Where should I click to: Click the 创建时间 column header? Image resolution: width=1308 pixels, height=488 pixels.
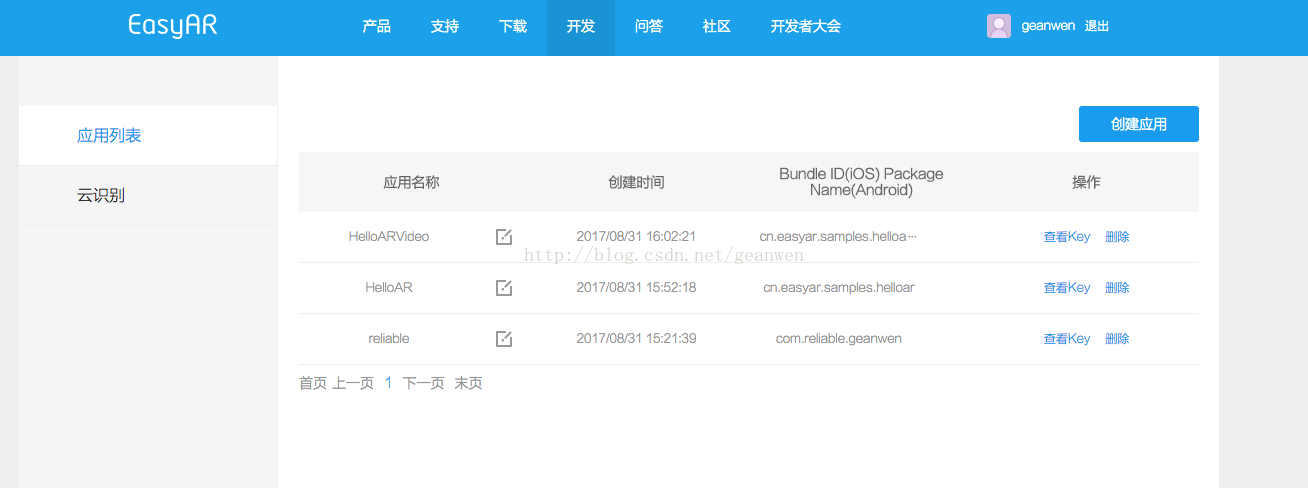pos(636,183)
